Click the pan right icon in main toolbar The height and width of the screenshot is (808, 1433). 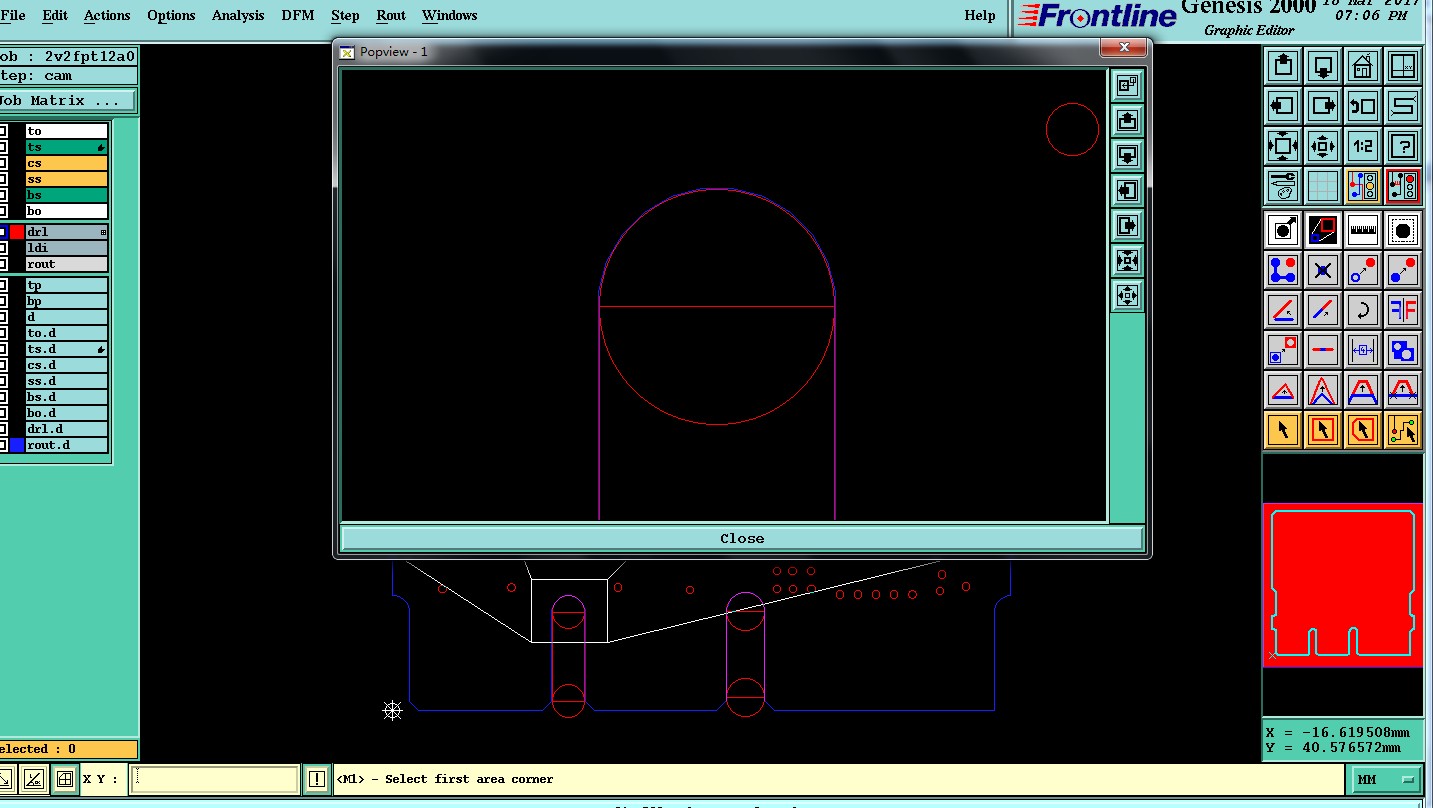[1323, 106]
